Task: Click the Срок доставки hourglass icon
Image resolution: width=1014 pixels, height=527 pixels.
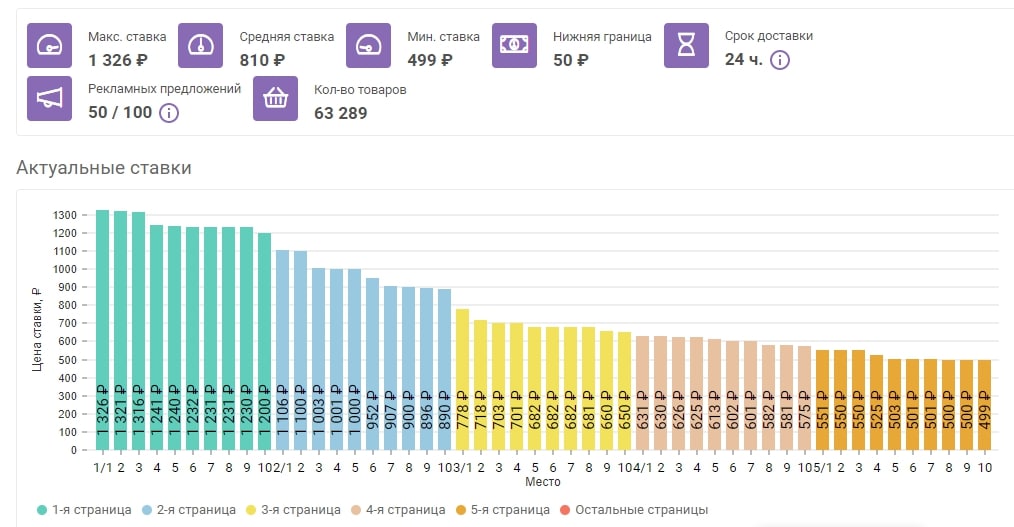Action: [x=687, y=46]
